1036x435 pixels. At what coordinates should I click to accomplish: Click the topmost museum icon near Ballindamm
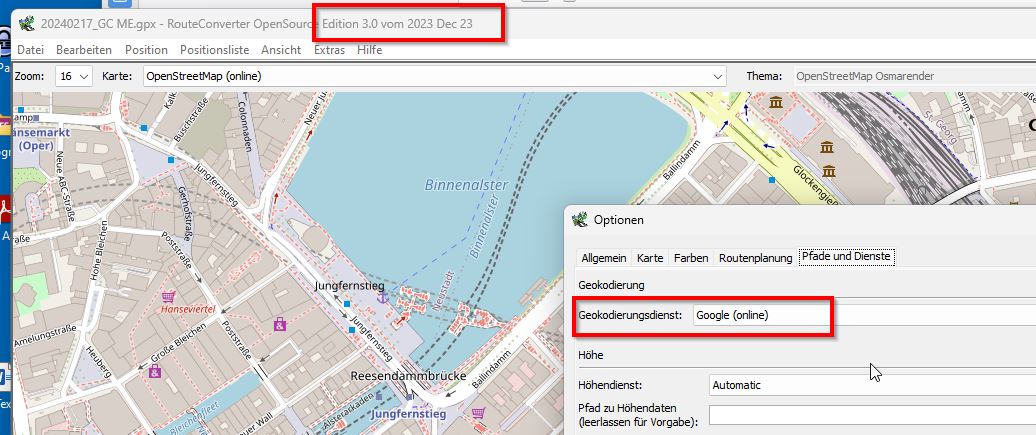click(777, 103)
